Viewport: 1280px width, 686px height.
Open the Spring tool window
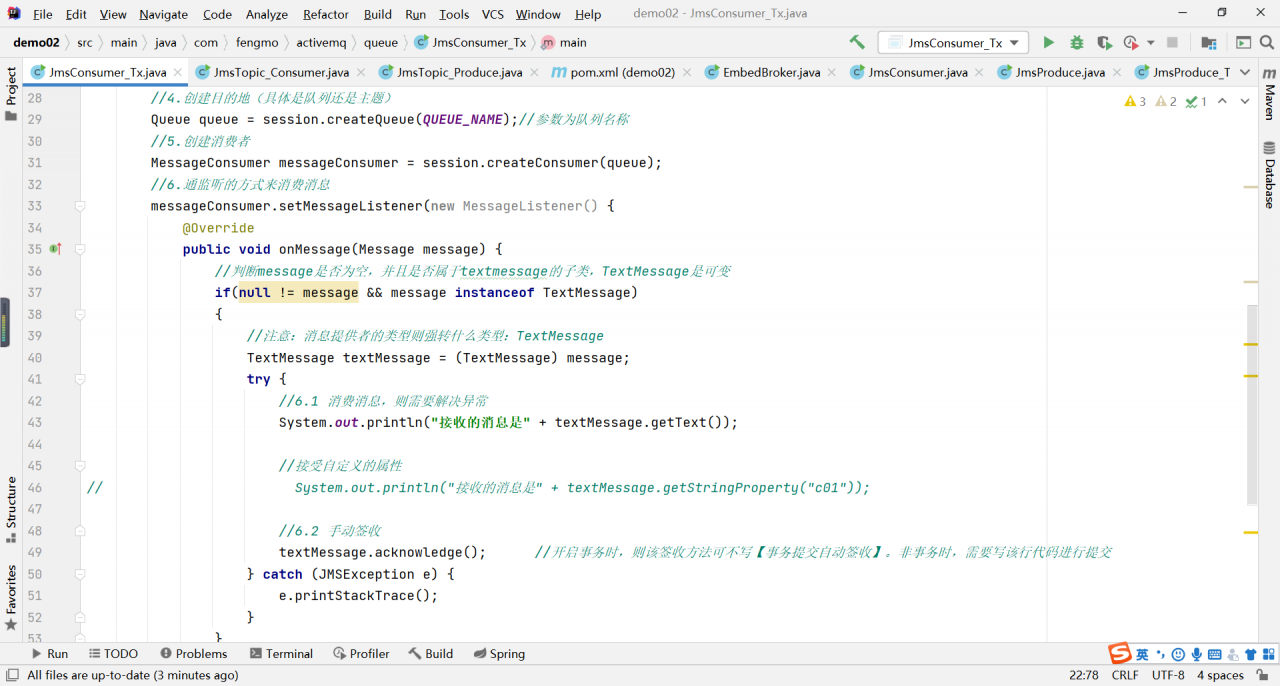pyautogui.click(x=498, y=654)
